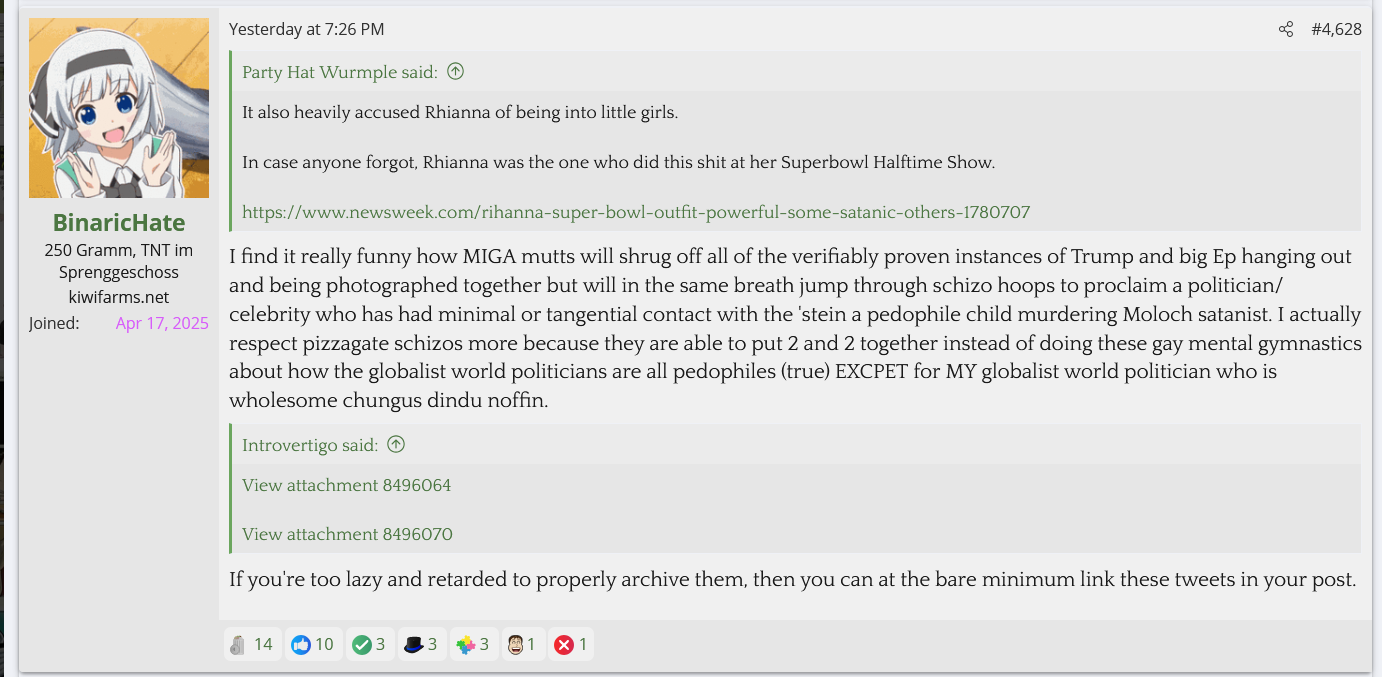This screenshot has height=677, width=1382.
Task: Open post number #4,628 permalink
Action: pos(1336,29)
